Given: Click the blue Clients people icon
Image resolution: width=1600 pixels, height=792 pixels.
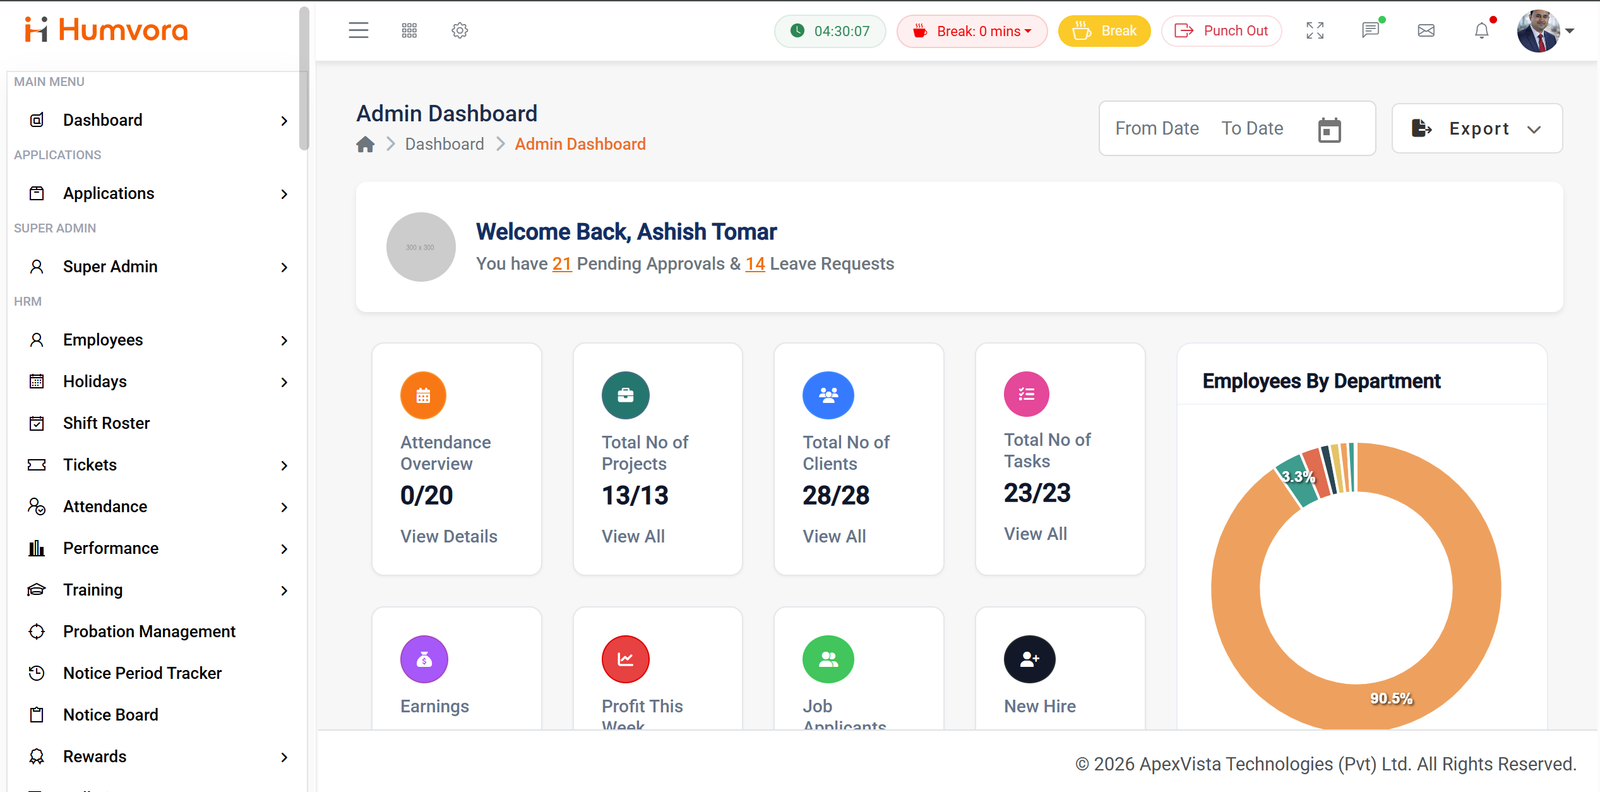Looking at the screenshot, I should pyautogui.click(x=828, y=396).
